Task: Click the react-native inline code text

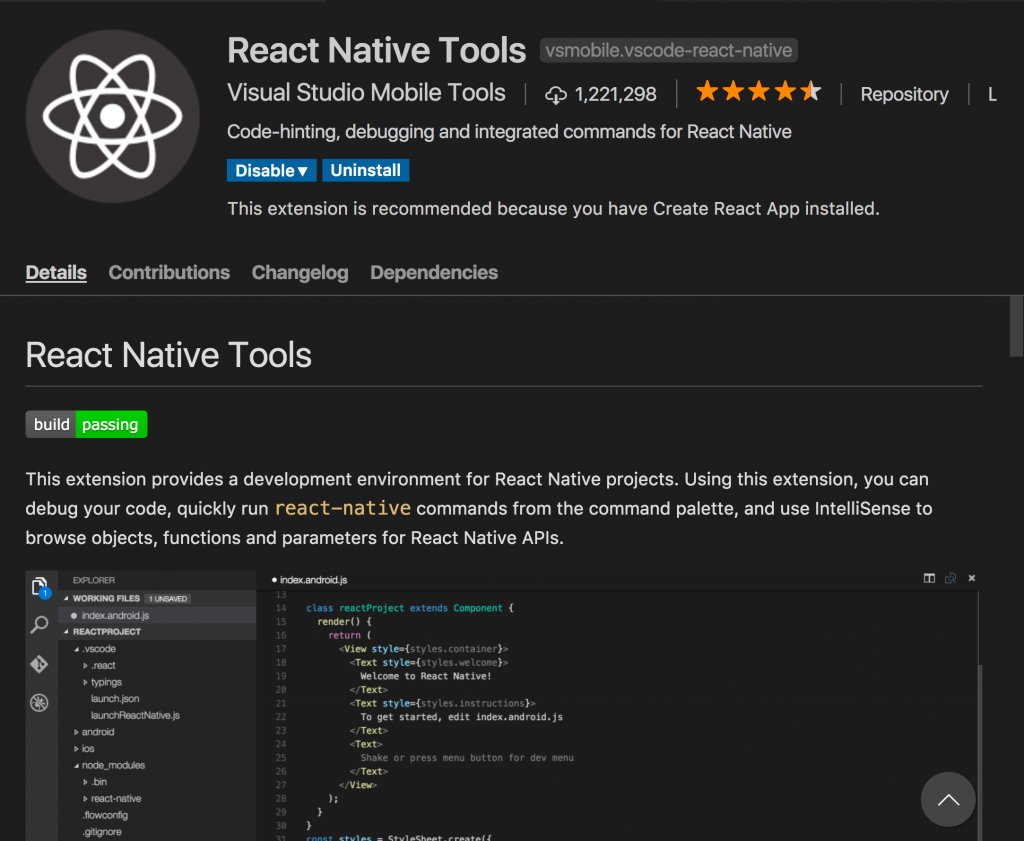Action: pyautogui.click(x=343, y=508)
